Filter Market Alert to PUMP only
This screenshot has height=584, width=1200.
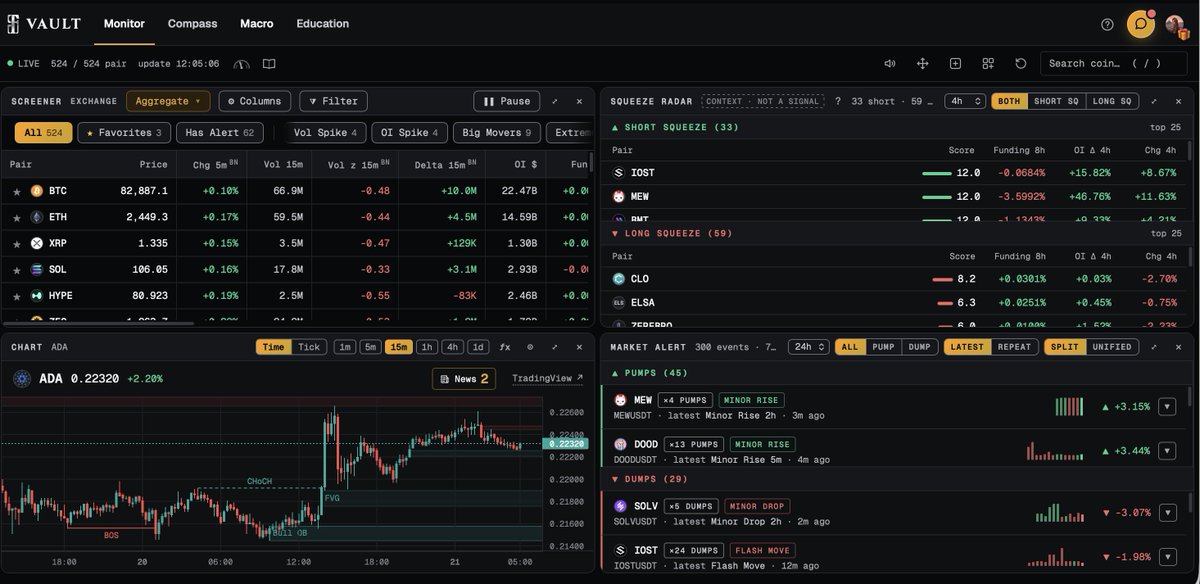tap(883, 347)
